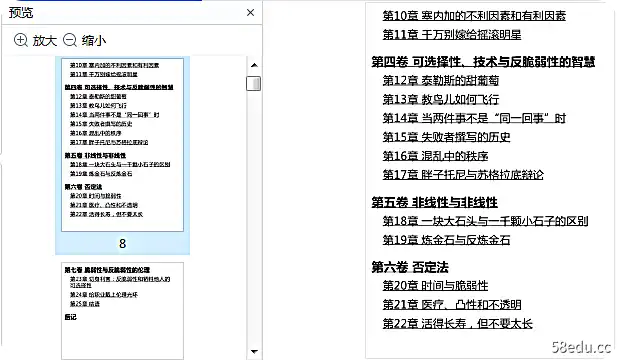Select the thumbnail showing 第七卷 page
Viewport: 618px width, 360px height.
[122, 311]
